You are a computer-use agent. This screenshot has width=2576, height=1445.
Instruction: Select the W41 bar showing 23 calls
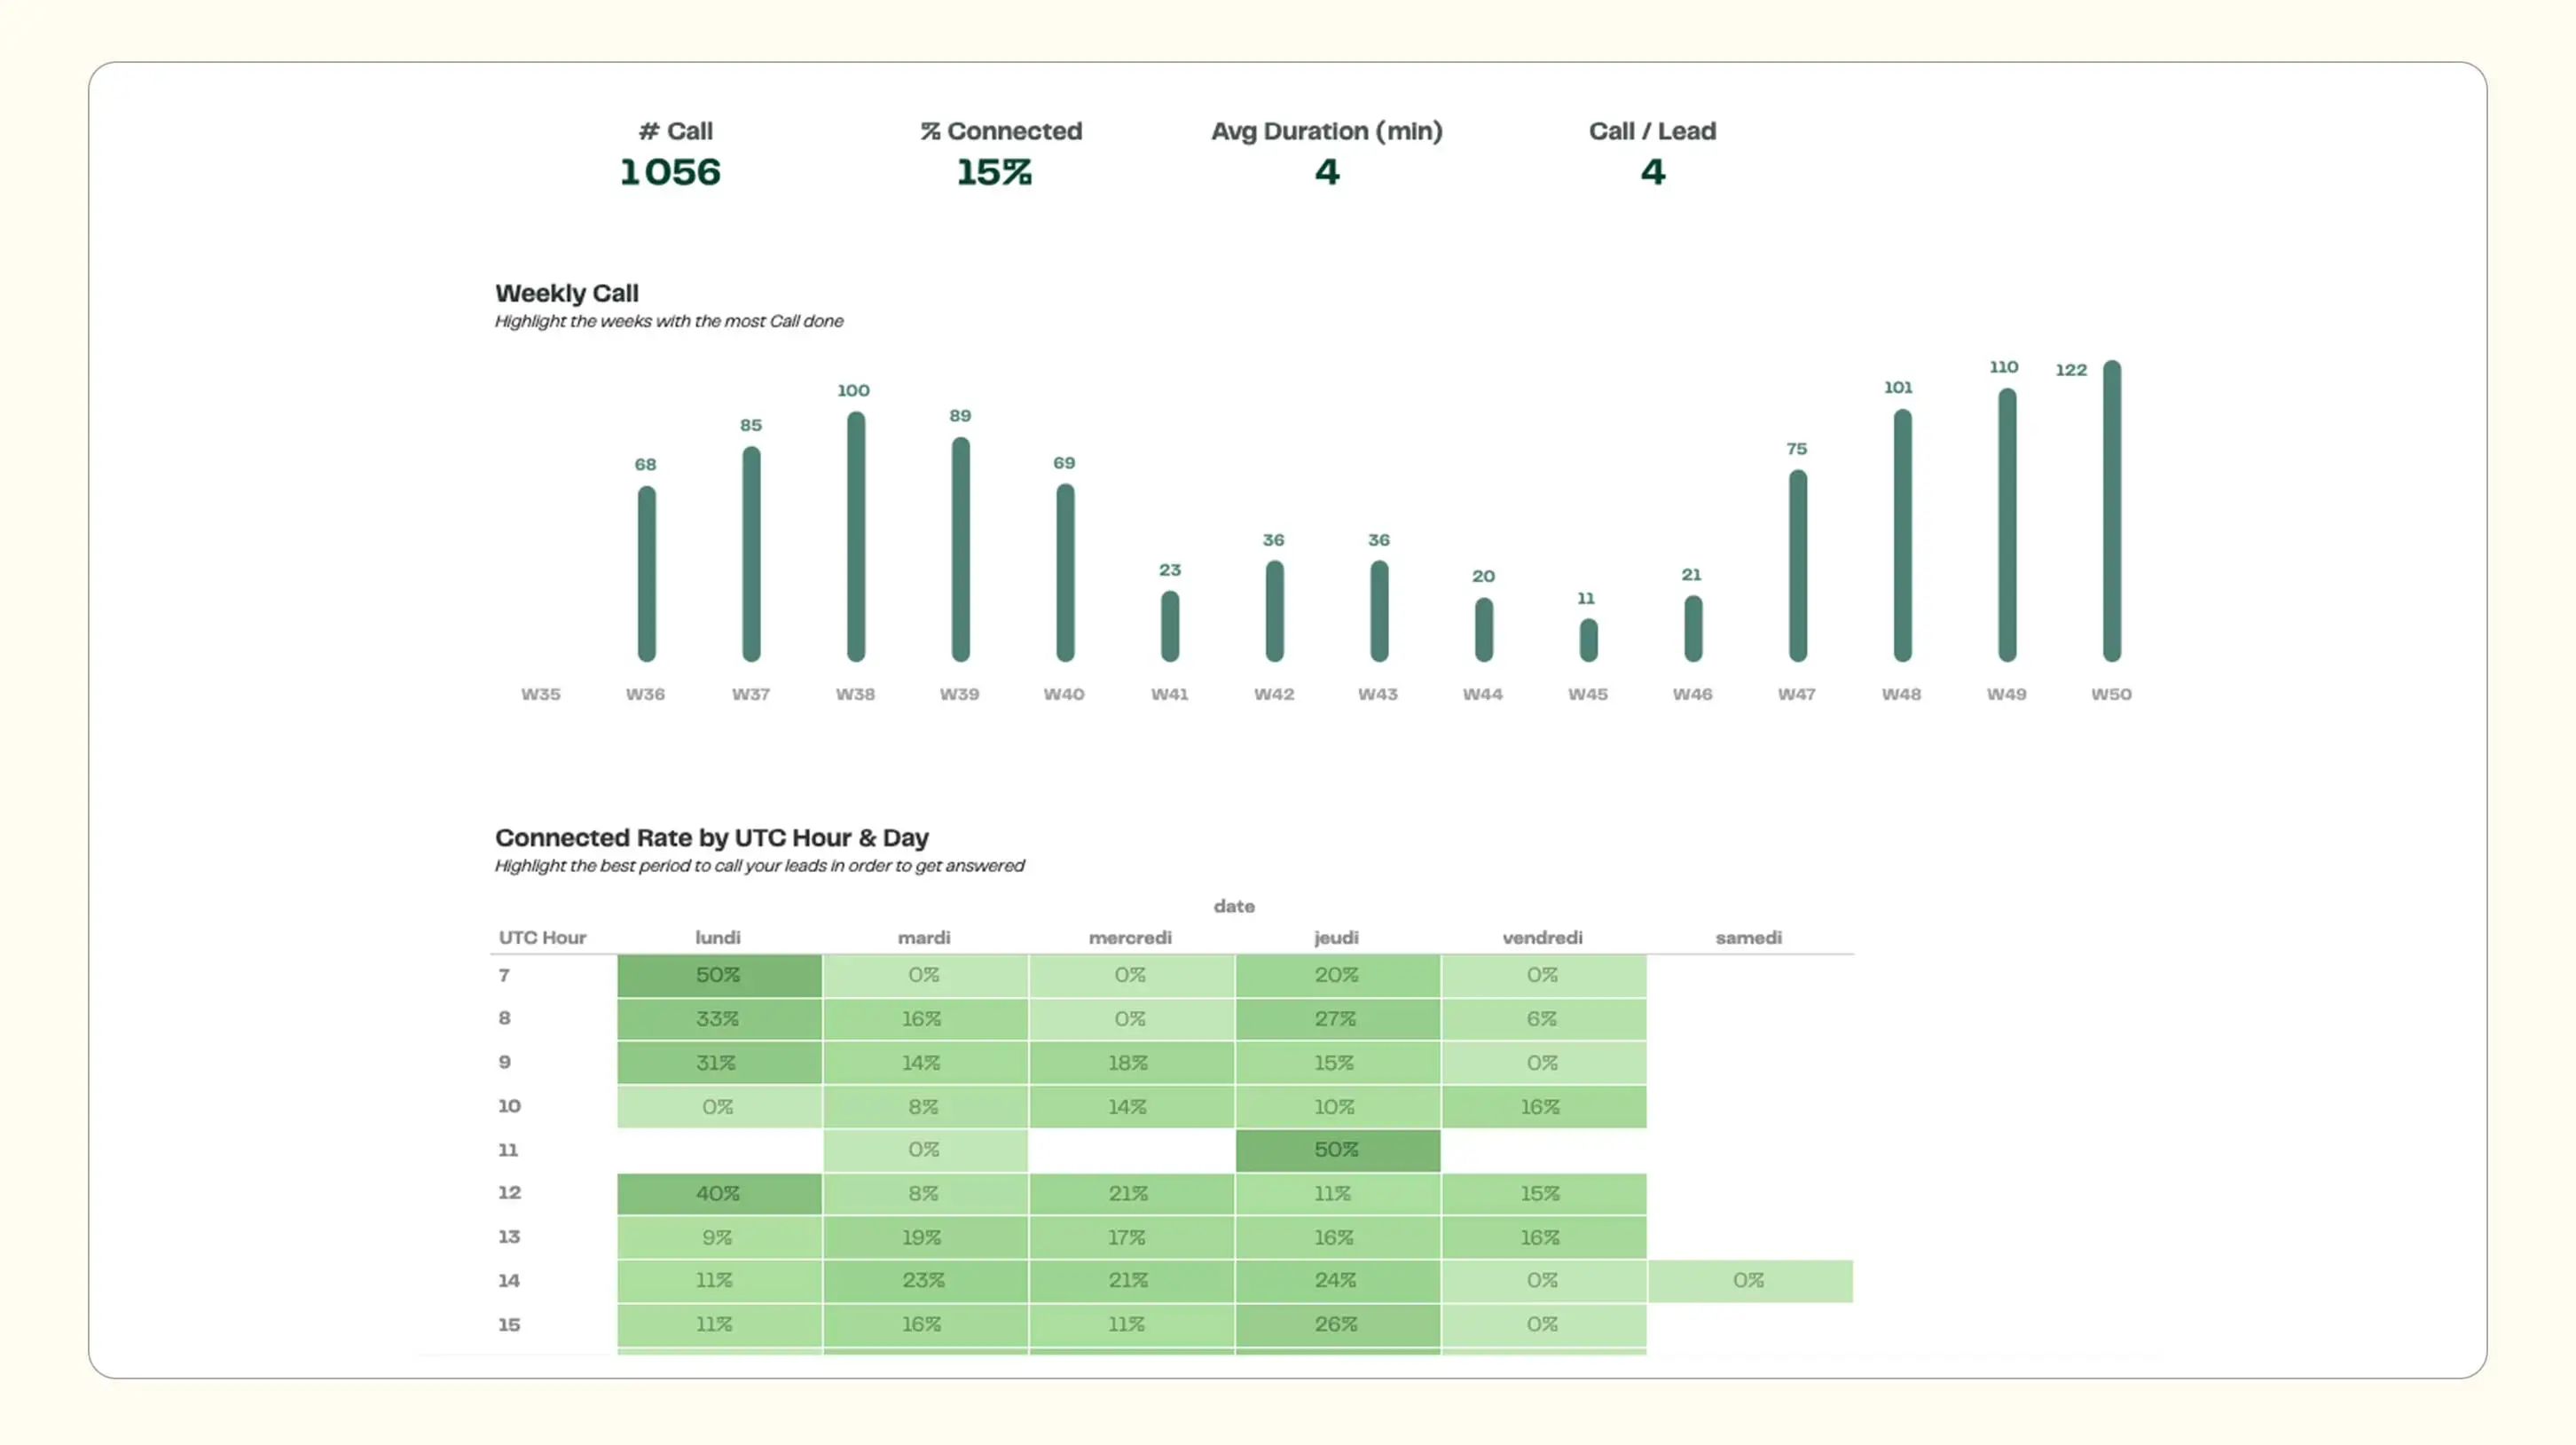[1169, 626]
